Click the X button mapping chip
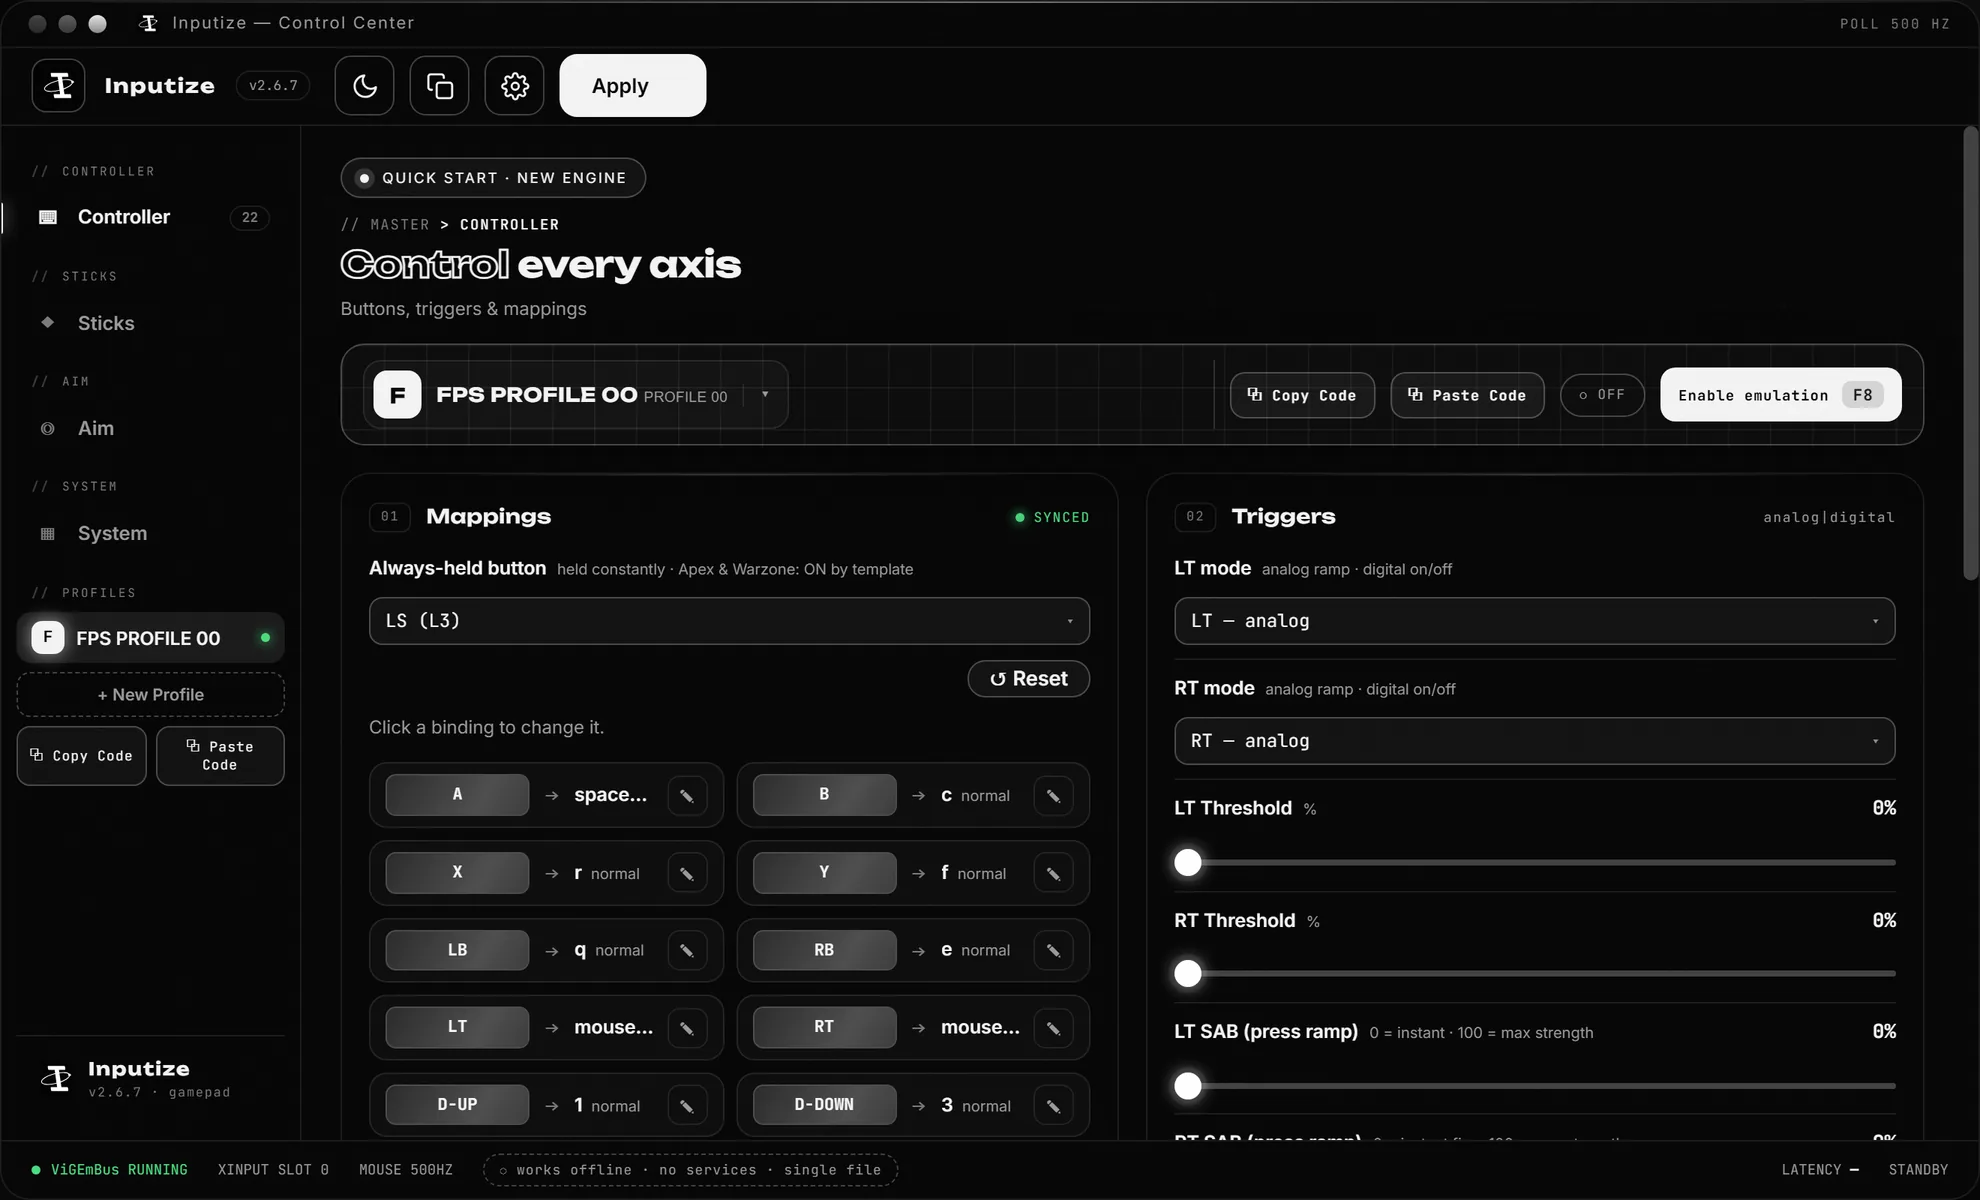Screen dimensions: 1980x1200 457,873
